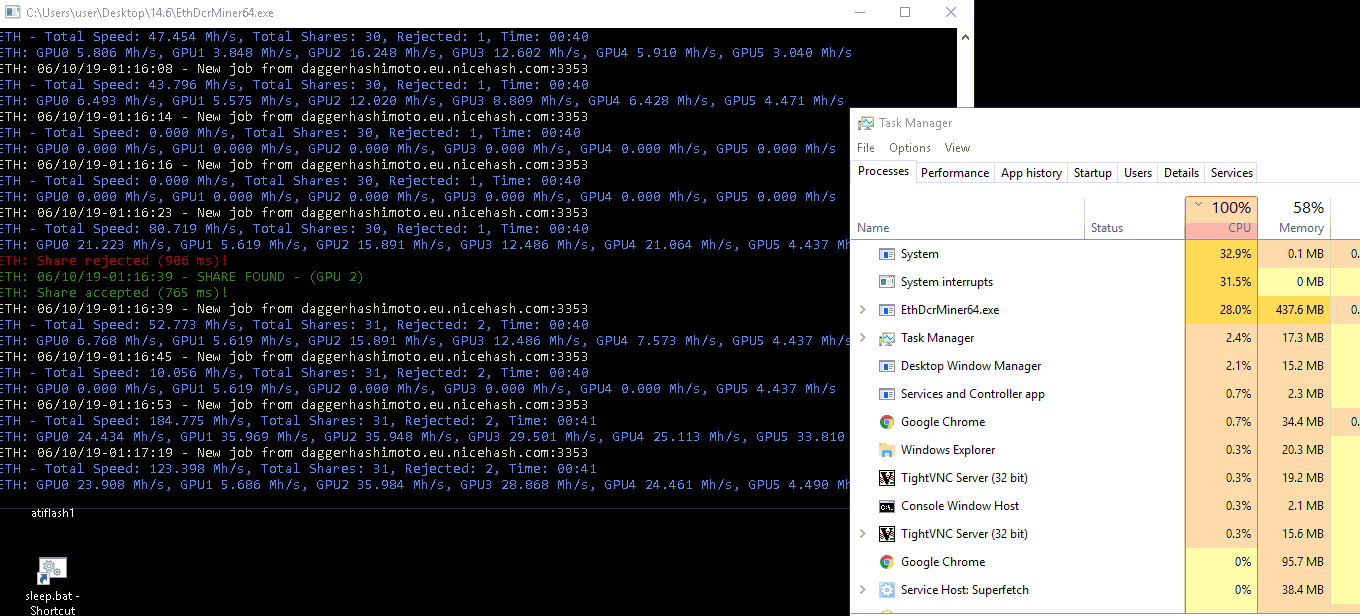The image size is (1360, 616).
Task: Expand the Task Manager process group
Action: click(863, 338)
